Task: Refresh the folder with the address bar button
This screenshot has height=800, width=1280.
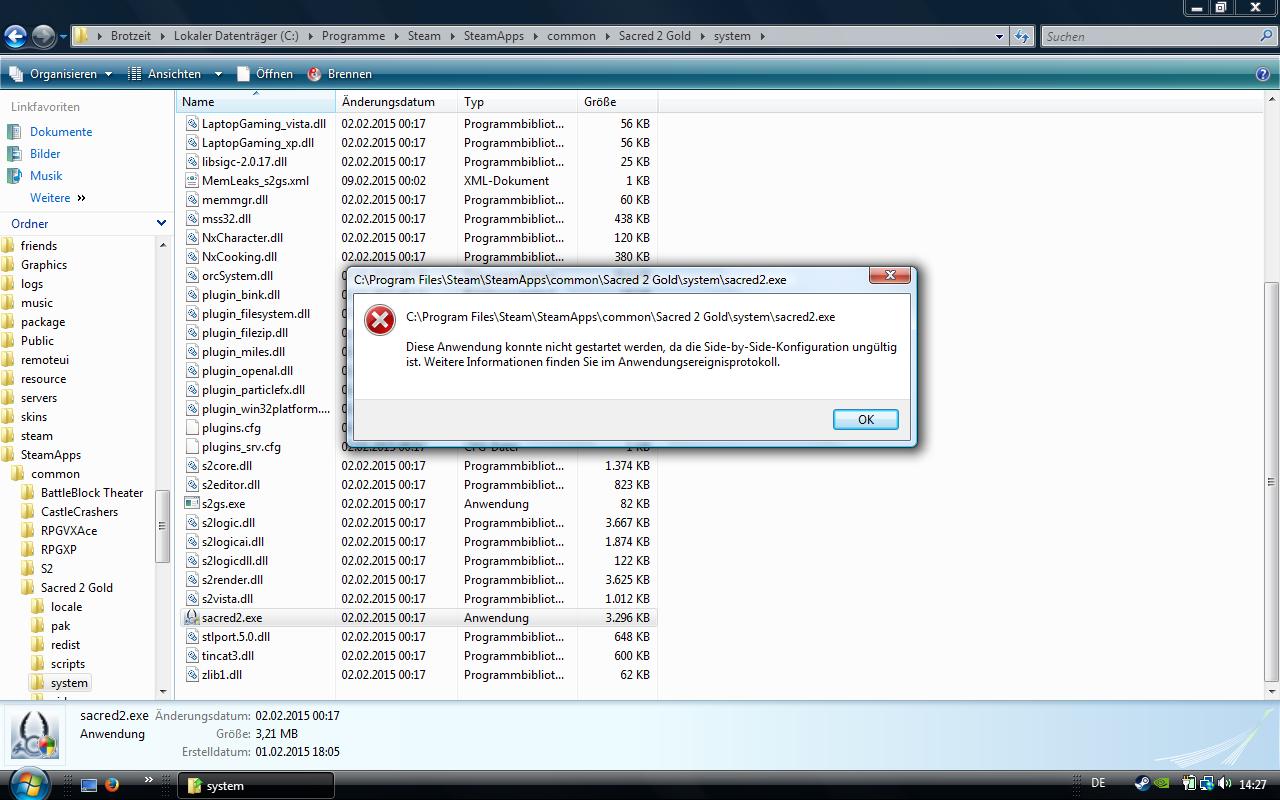Action: pyautogui.click(x=1021, y=36)
